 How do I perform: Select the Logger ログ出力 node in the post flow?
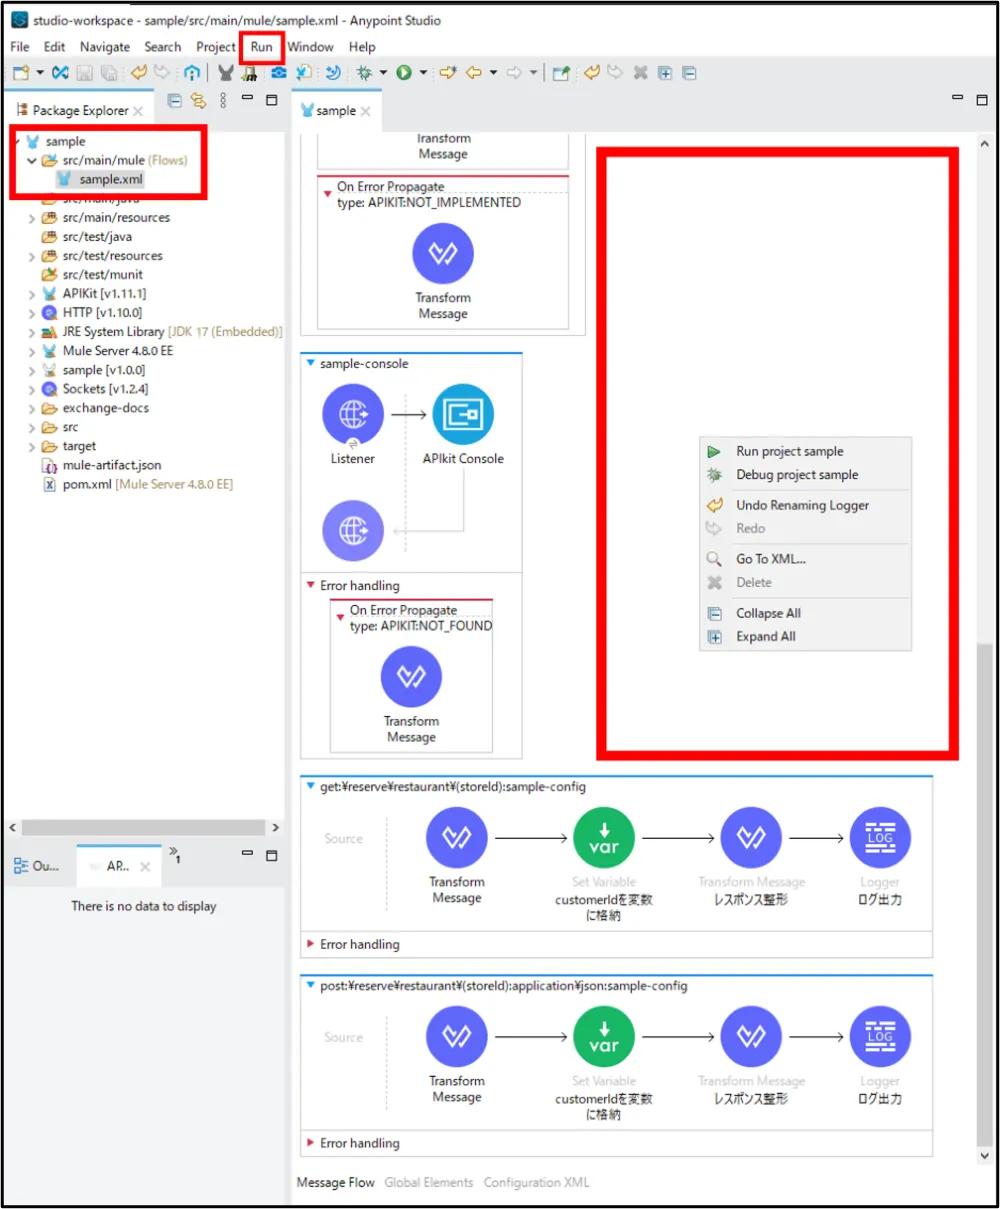tap(880, 1037)
